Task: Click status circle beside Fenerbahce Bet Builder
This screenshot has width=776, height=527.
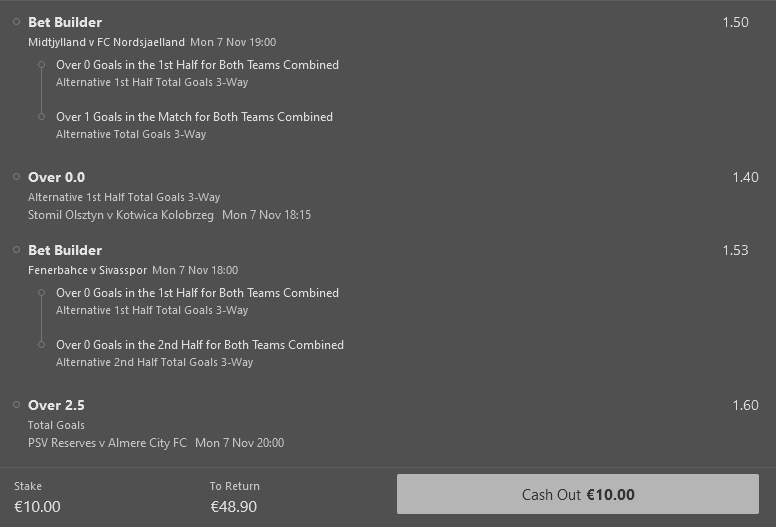Action: point(17,249)
